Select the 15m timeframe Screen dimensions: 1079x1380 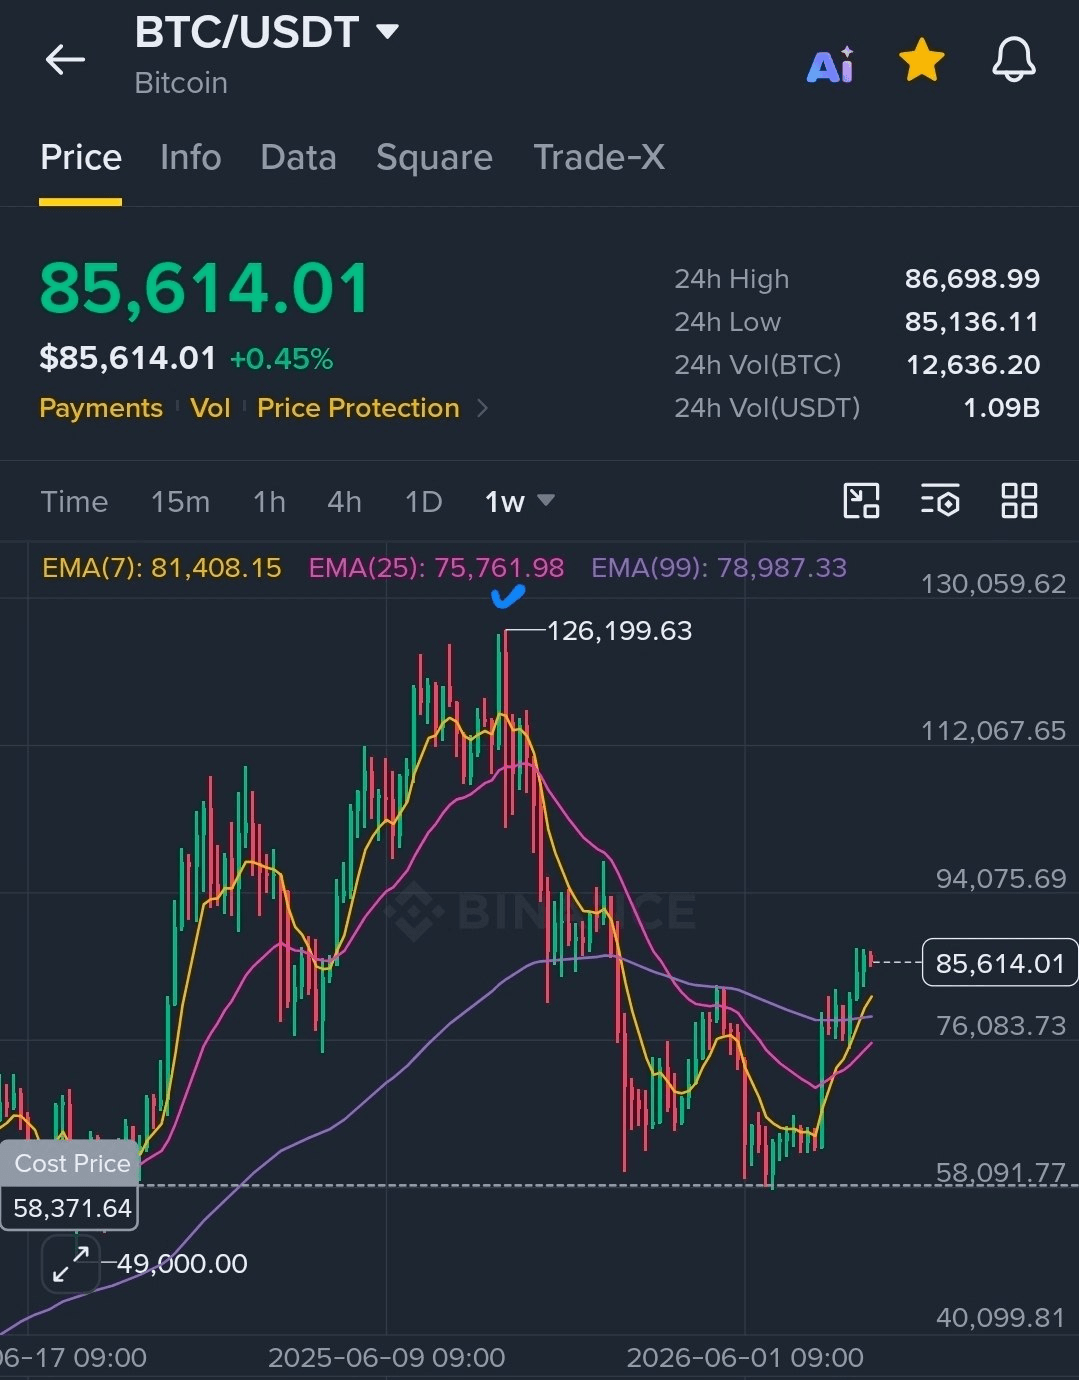point(180,501)
